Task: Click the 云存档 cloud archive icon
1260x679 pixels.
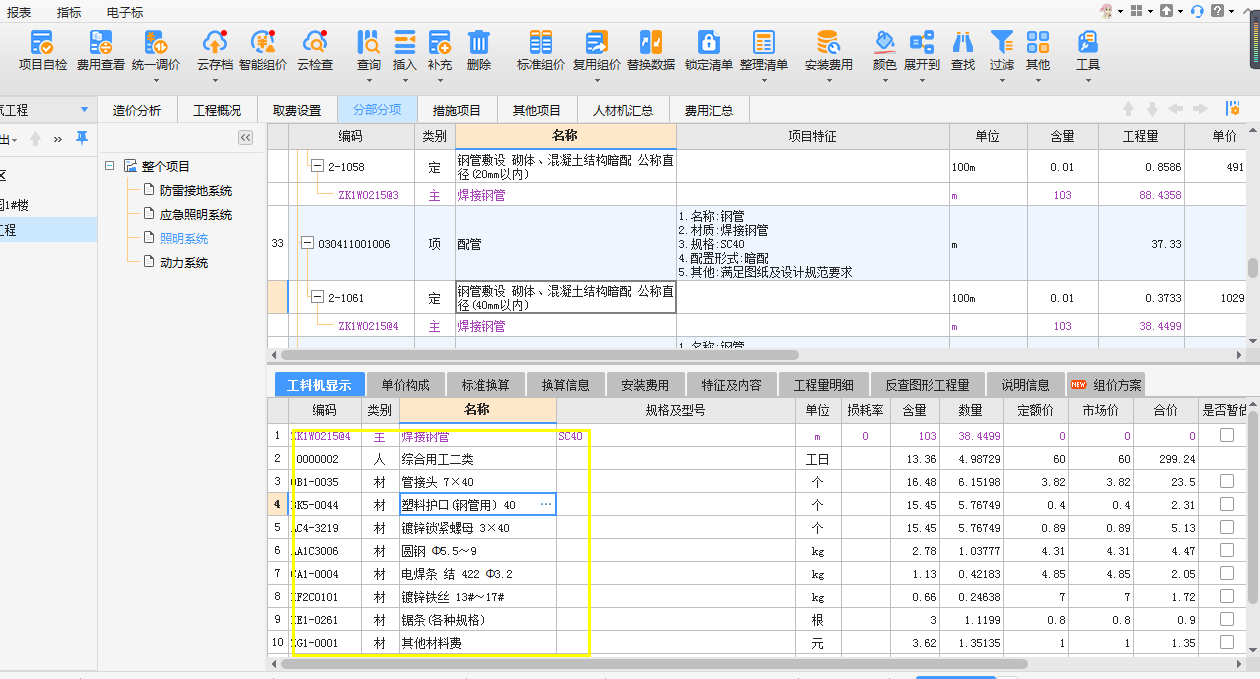Action: coord(214,43)
